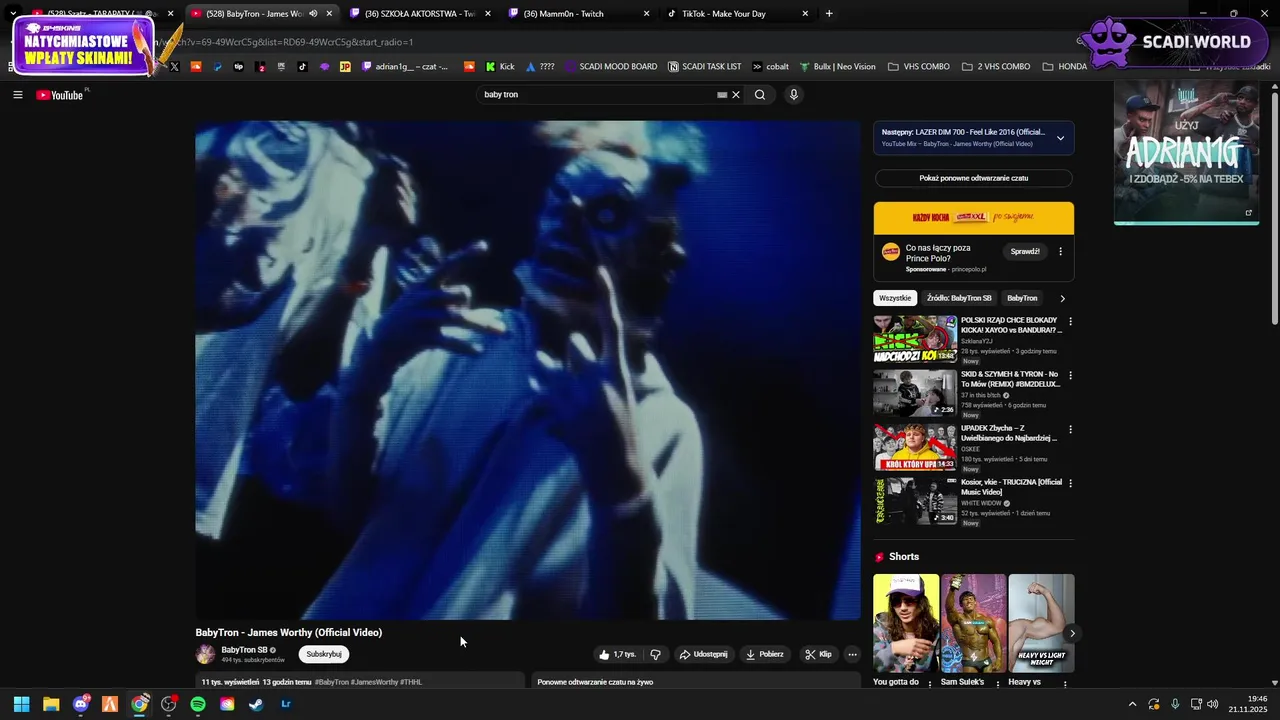The image size is (1280, 720).
Task: Open SCADI TASK LIST bookmark
Action: click(704, 67)
